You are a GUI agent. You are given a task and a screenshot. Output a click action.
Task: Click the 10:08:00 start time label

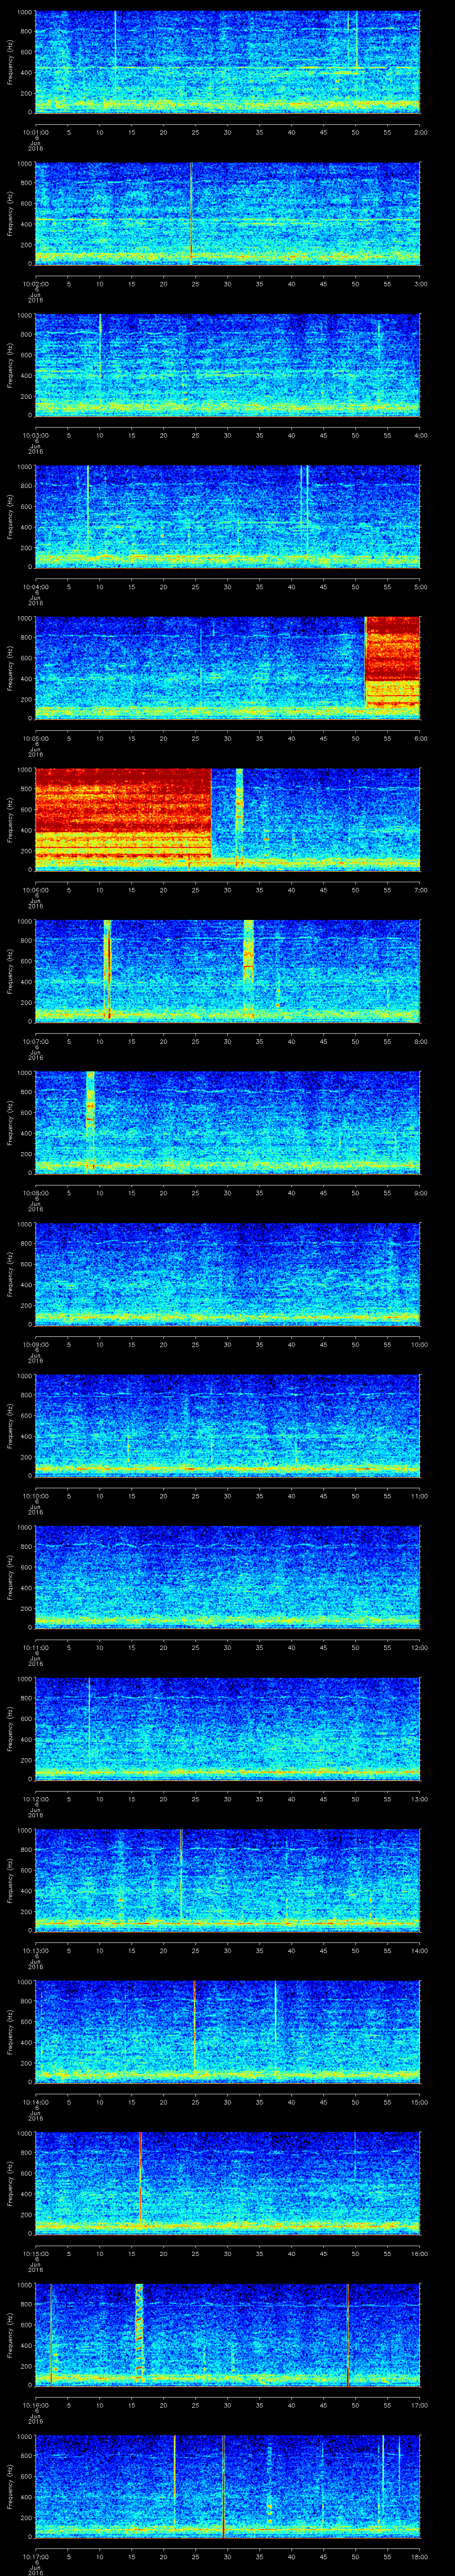(x=35, y=1193)
